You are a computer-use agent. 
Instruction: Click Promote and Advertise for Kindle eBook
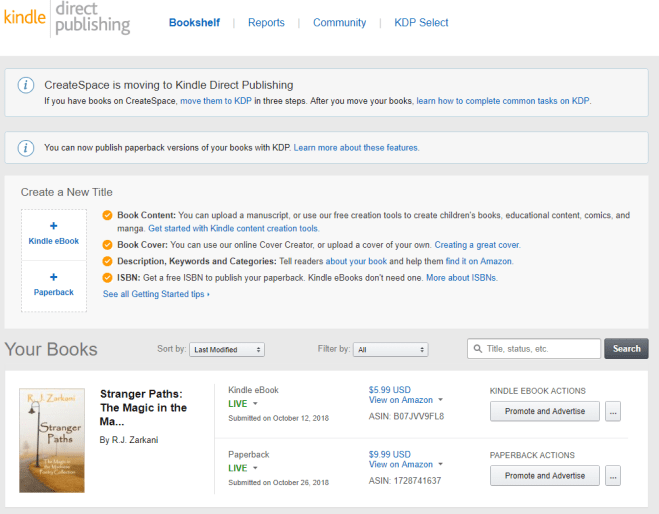tap(545, 411)
